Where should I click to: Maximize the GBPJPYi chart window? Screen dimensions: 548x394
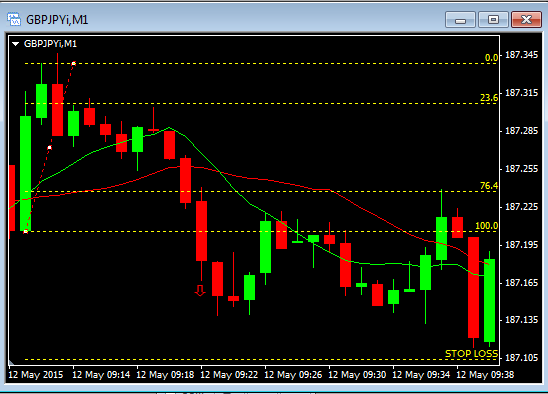click(x=493, y=20)
